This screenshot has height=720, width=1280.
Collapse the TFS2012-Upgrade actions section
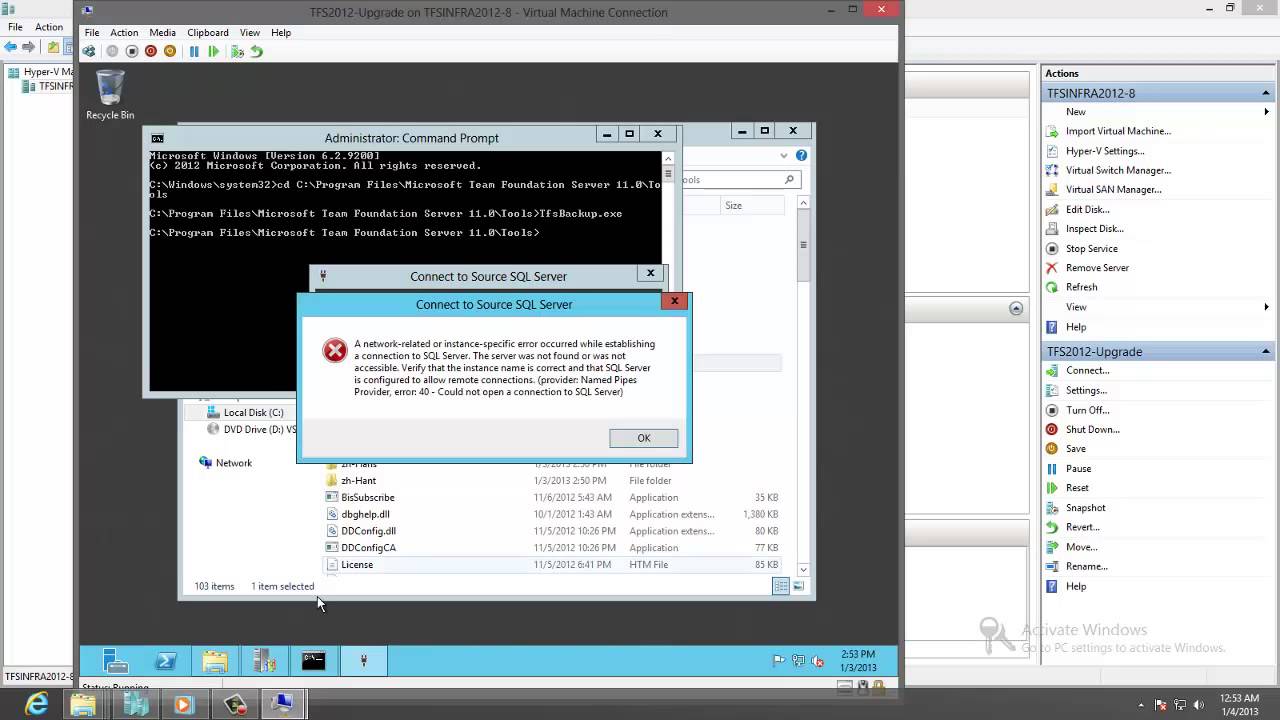[x=1266, y=351]
